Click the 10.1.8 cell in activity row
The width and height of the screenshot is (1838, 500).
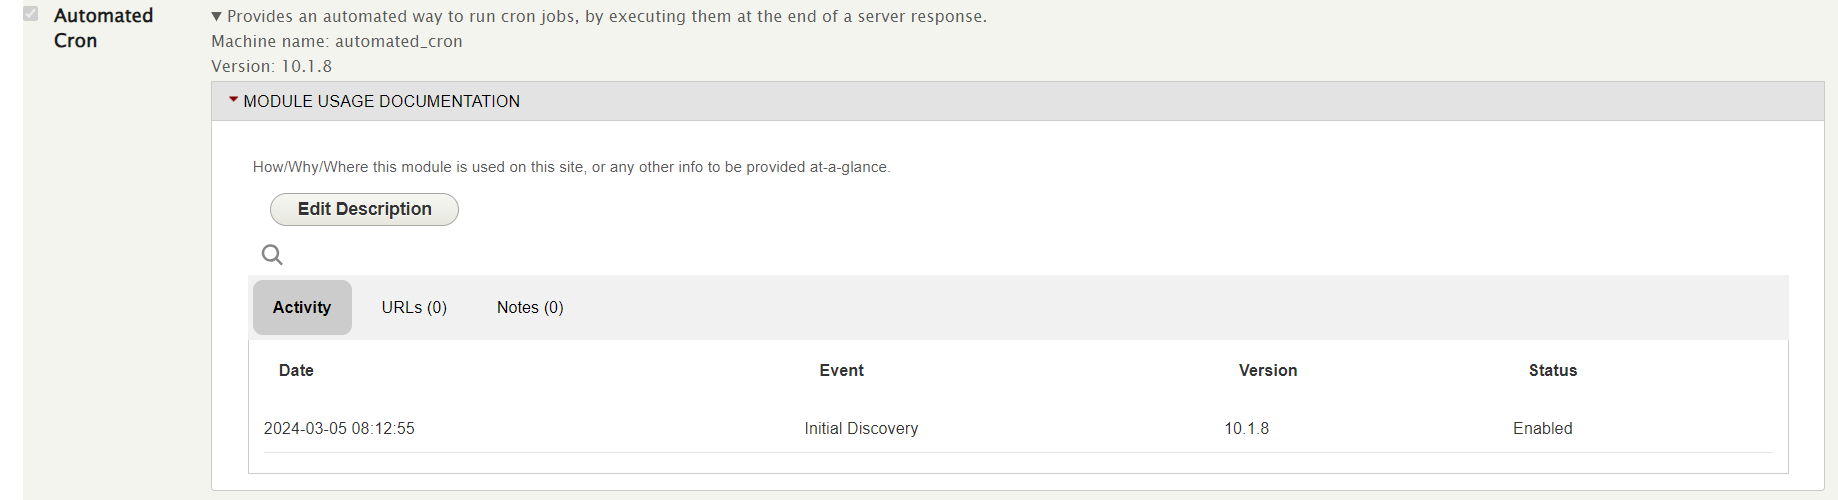[x=1246, y=429]
